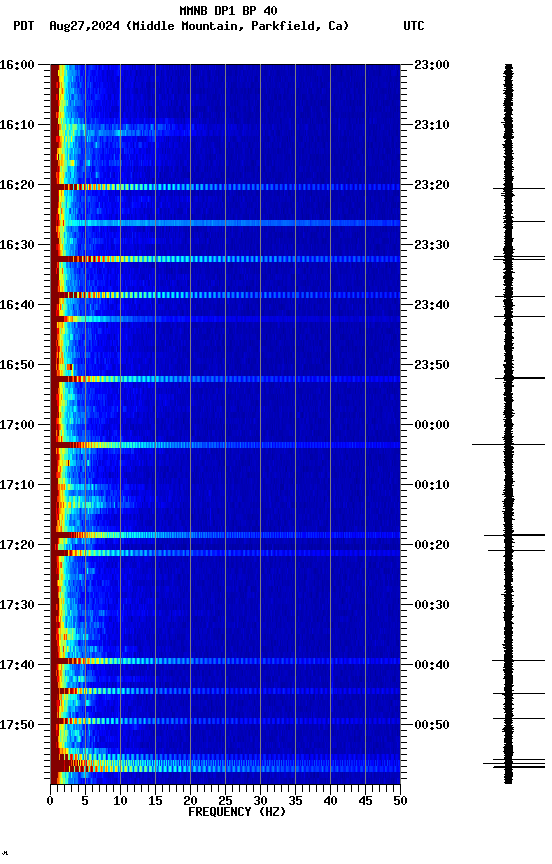Click the '23:00' UTC time label
Viewport: 552px width, 864px height.
(x=432, y=65)
